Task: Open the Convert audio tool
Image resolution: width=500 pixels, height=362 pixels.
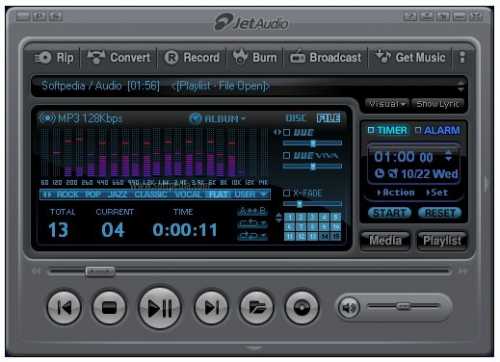Action: tap(119, 58)
